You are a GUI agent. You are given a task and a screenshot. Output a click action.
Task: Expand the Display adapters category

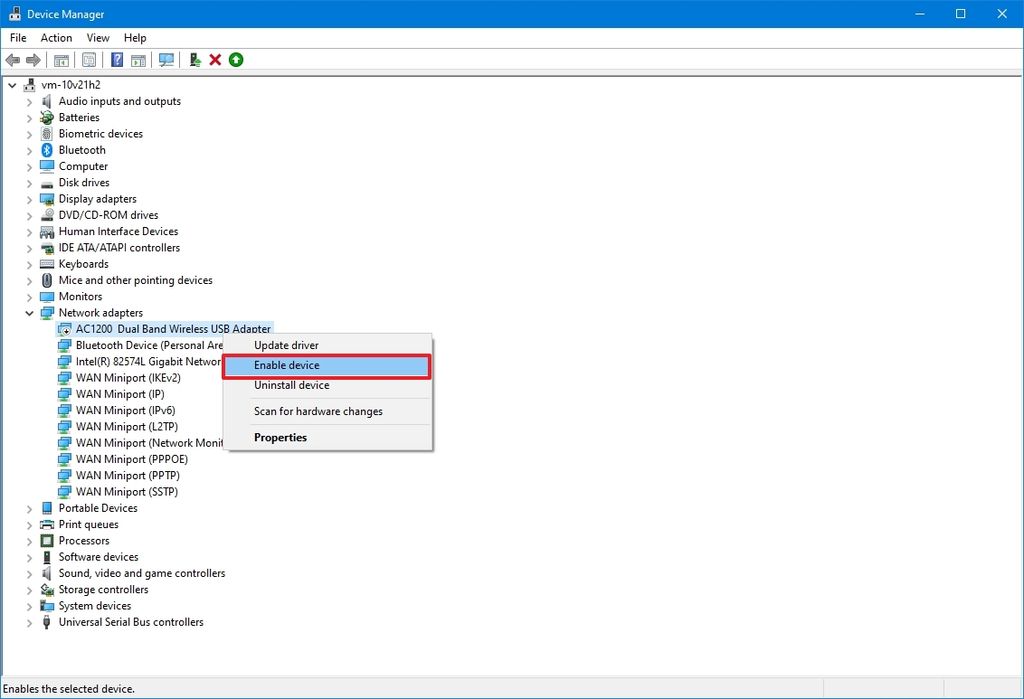point(29,198)
